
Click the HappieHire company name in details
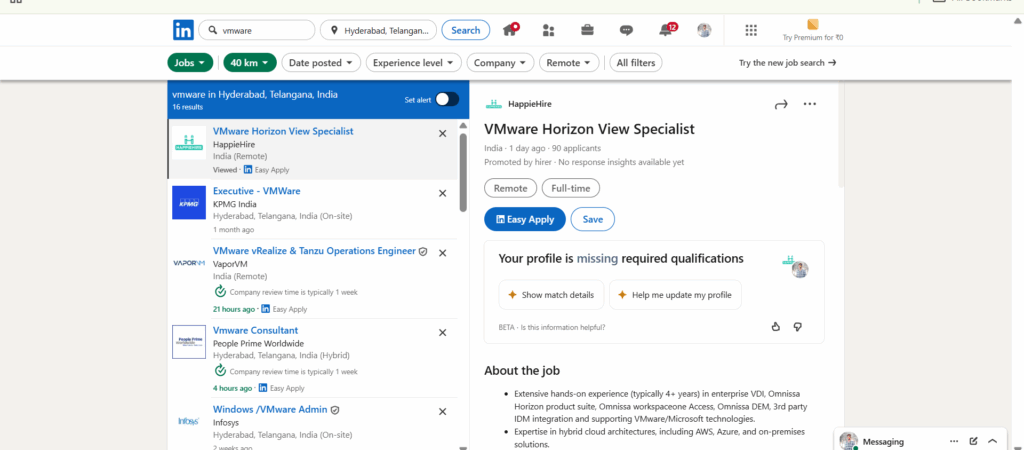coord(530,104)
